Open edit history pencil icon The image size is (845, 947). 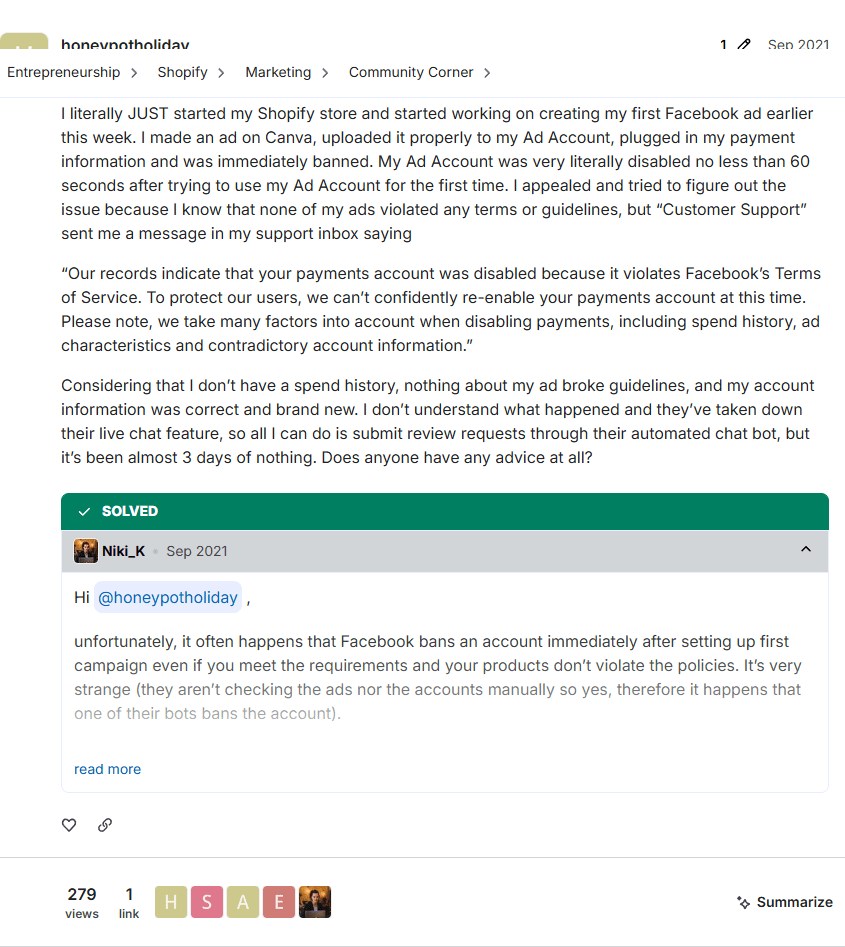tap(744, 44)
